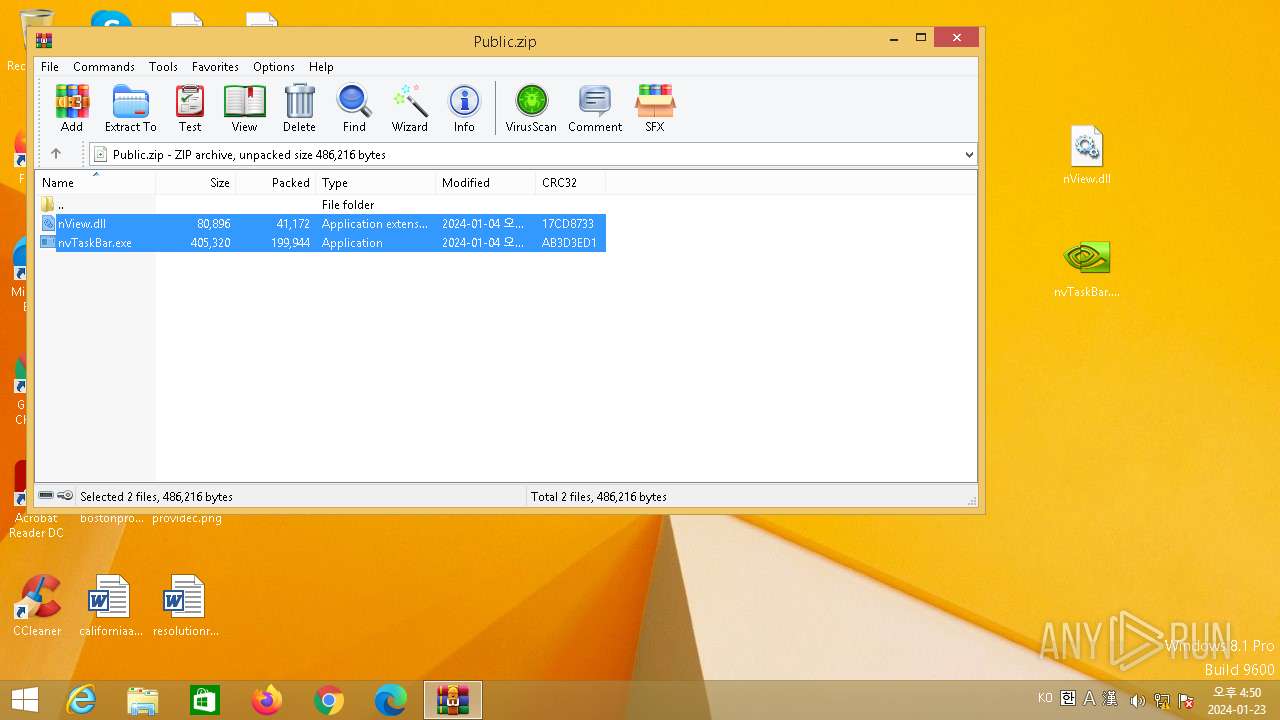This screenshot has height=720, width=1280.
Task: Maximize the Public.zip window
Action: (x=921, y=39)
